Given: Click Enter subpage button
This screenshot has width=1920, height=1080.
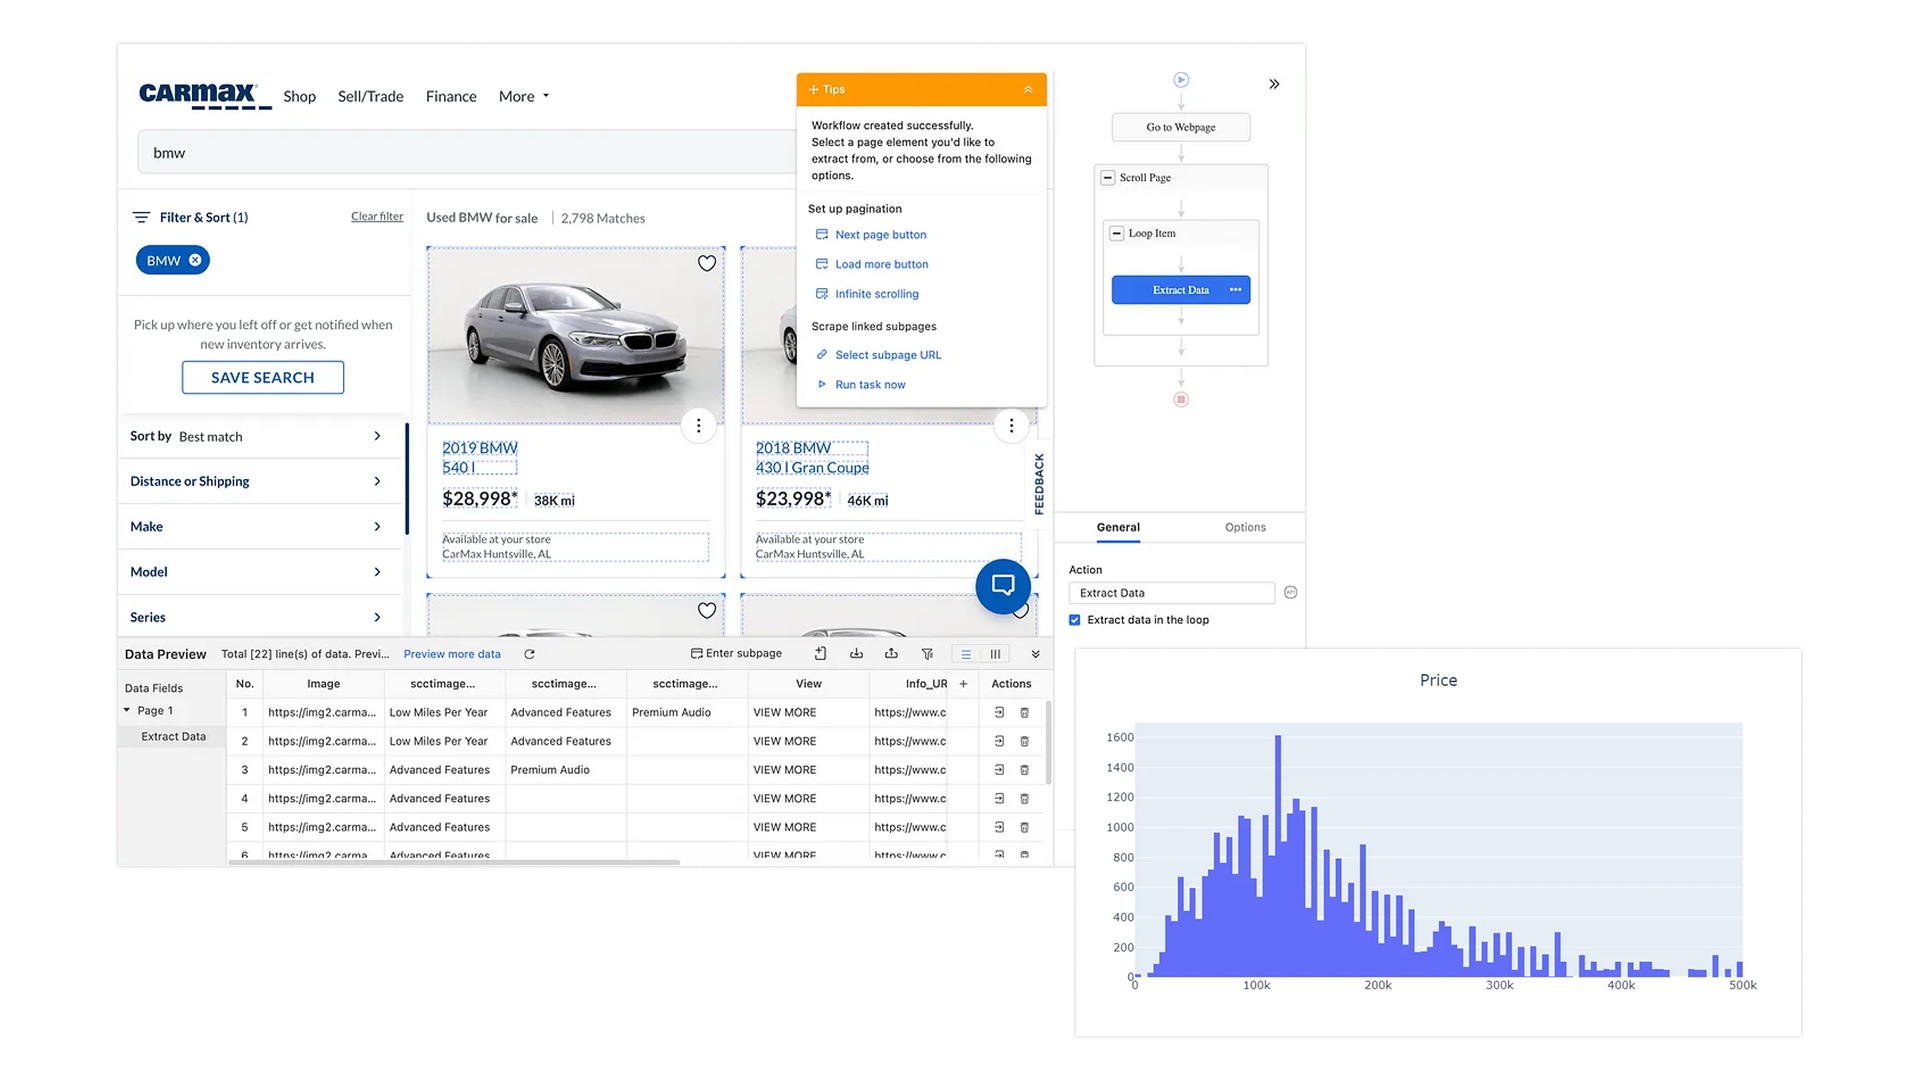Looking at the screenshot, I should click(736, 654).
